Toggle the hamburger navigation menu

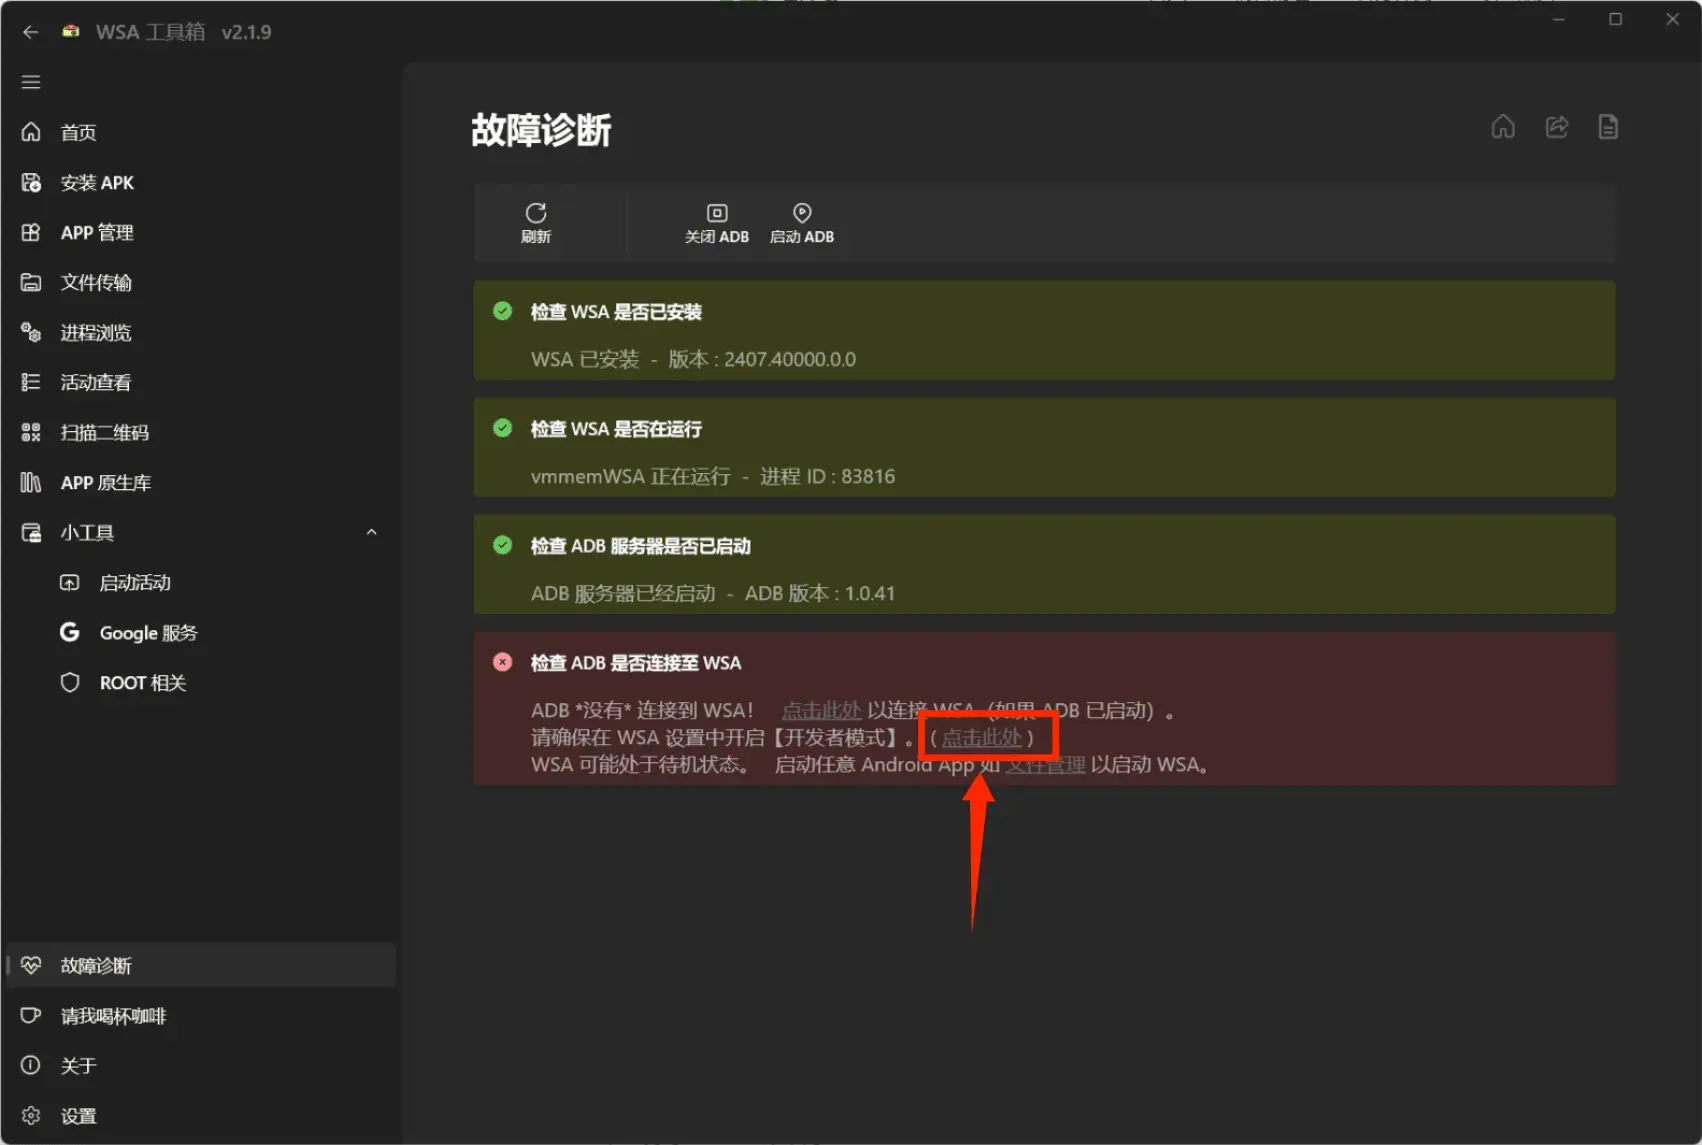click(x=31, y=82)
